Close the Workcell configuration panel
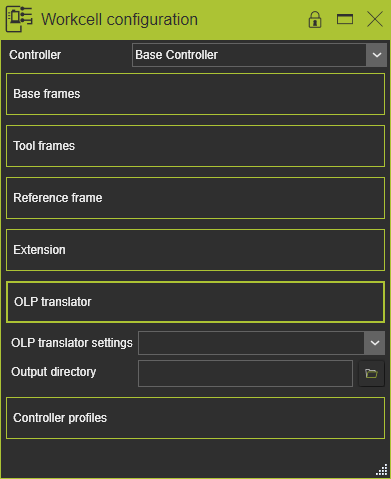 [375, 19]
